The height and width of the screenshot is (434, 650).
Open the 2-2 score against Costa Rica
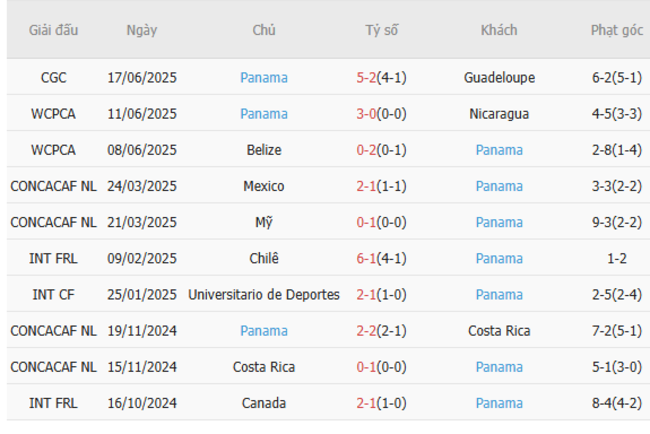pyautogui.click(x=367, y=331)
